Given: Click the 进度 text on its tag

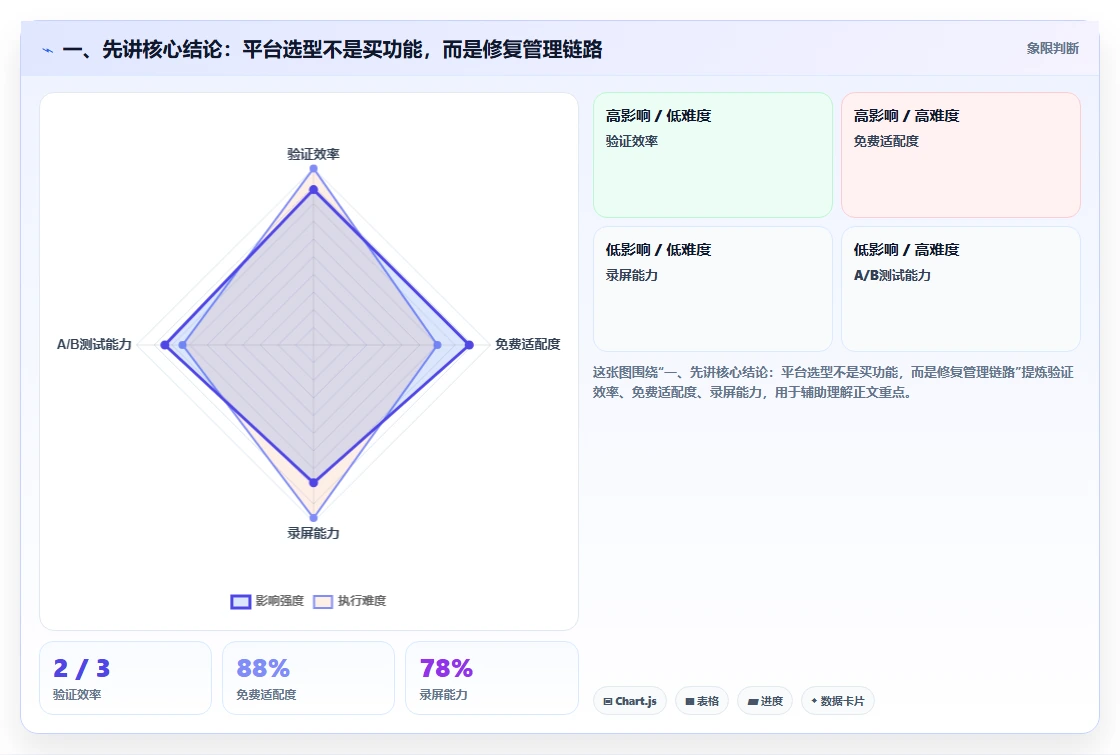Looking at the screenshot, I should (x=771, y=701).
